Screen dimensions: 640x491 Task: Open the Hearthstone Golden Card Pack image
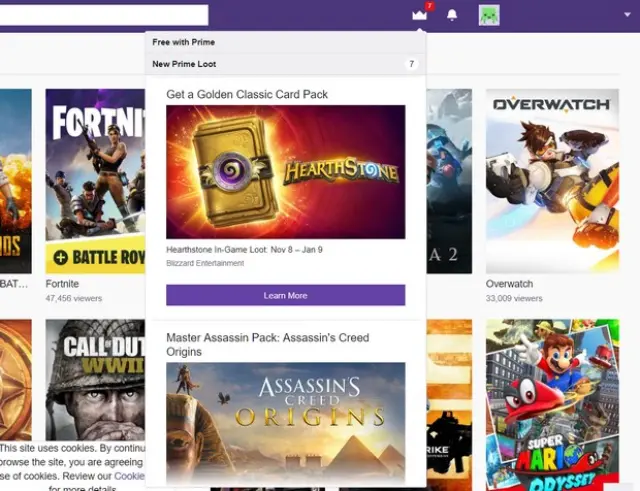tap(285, 172)
